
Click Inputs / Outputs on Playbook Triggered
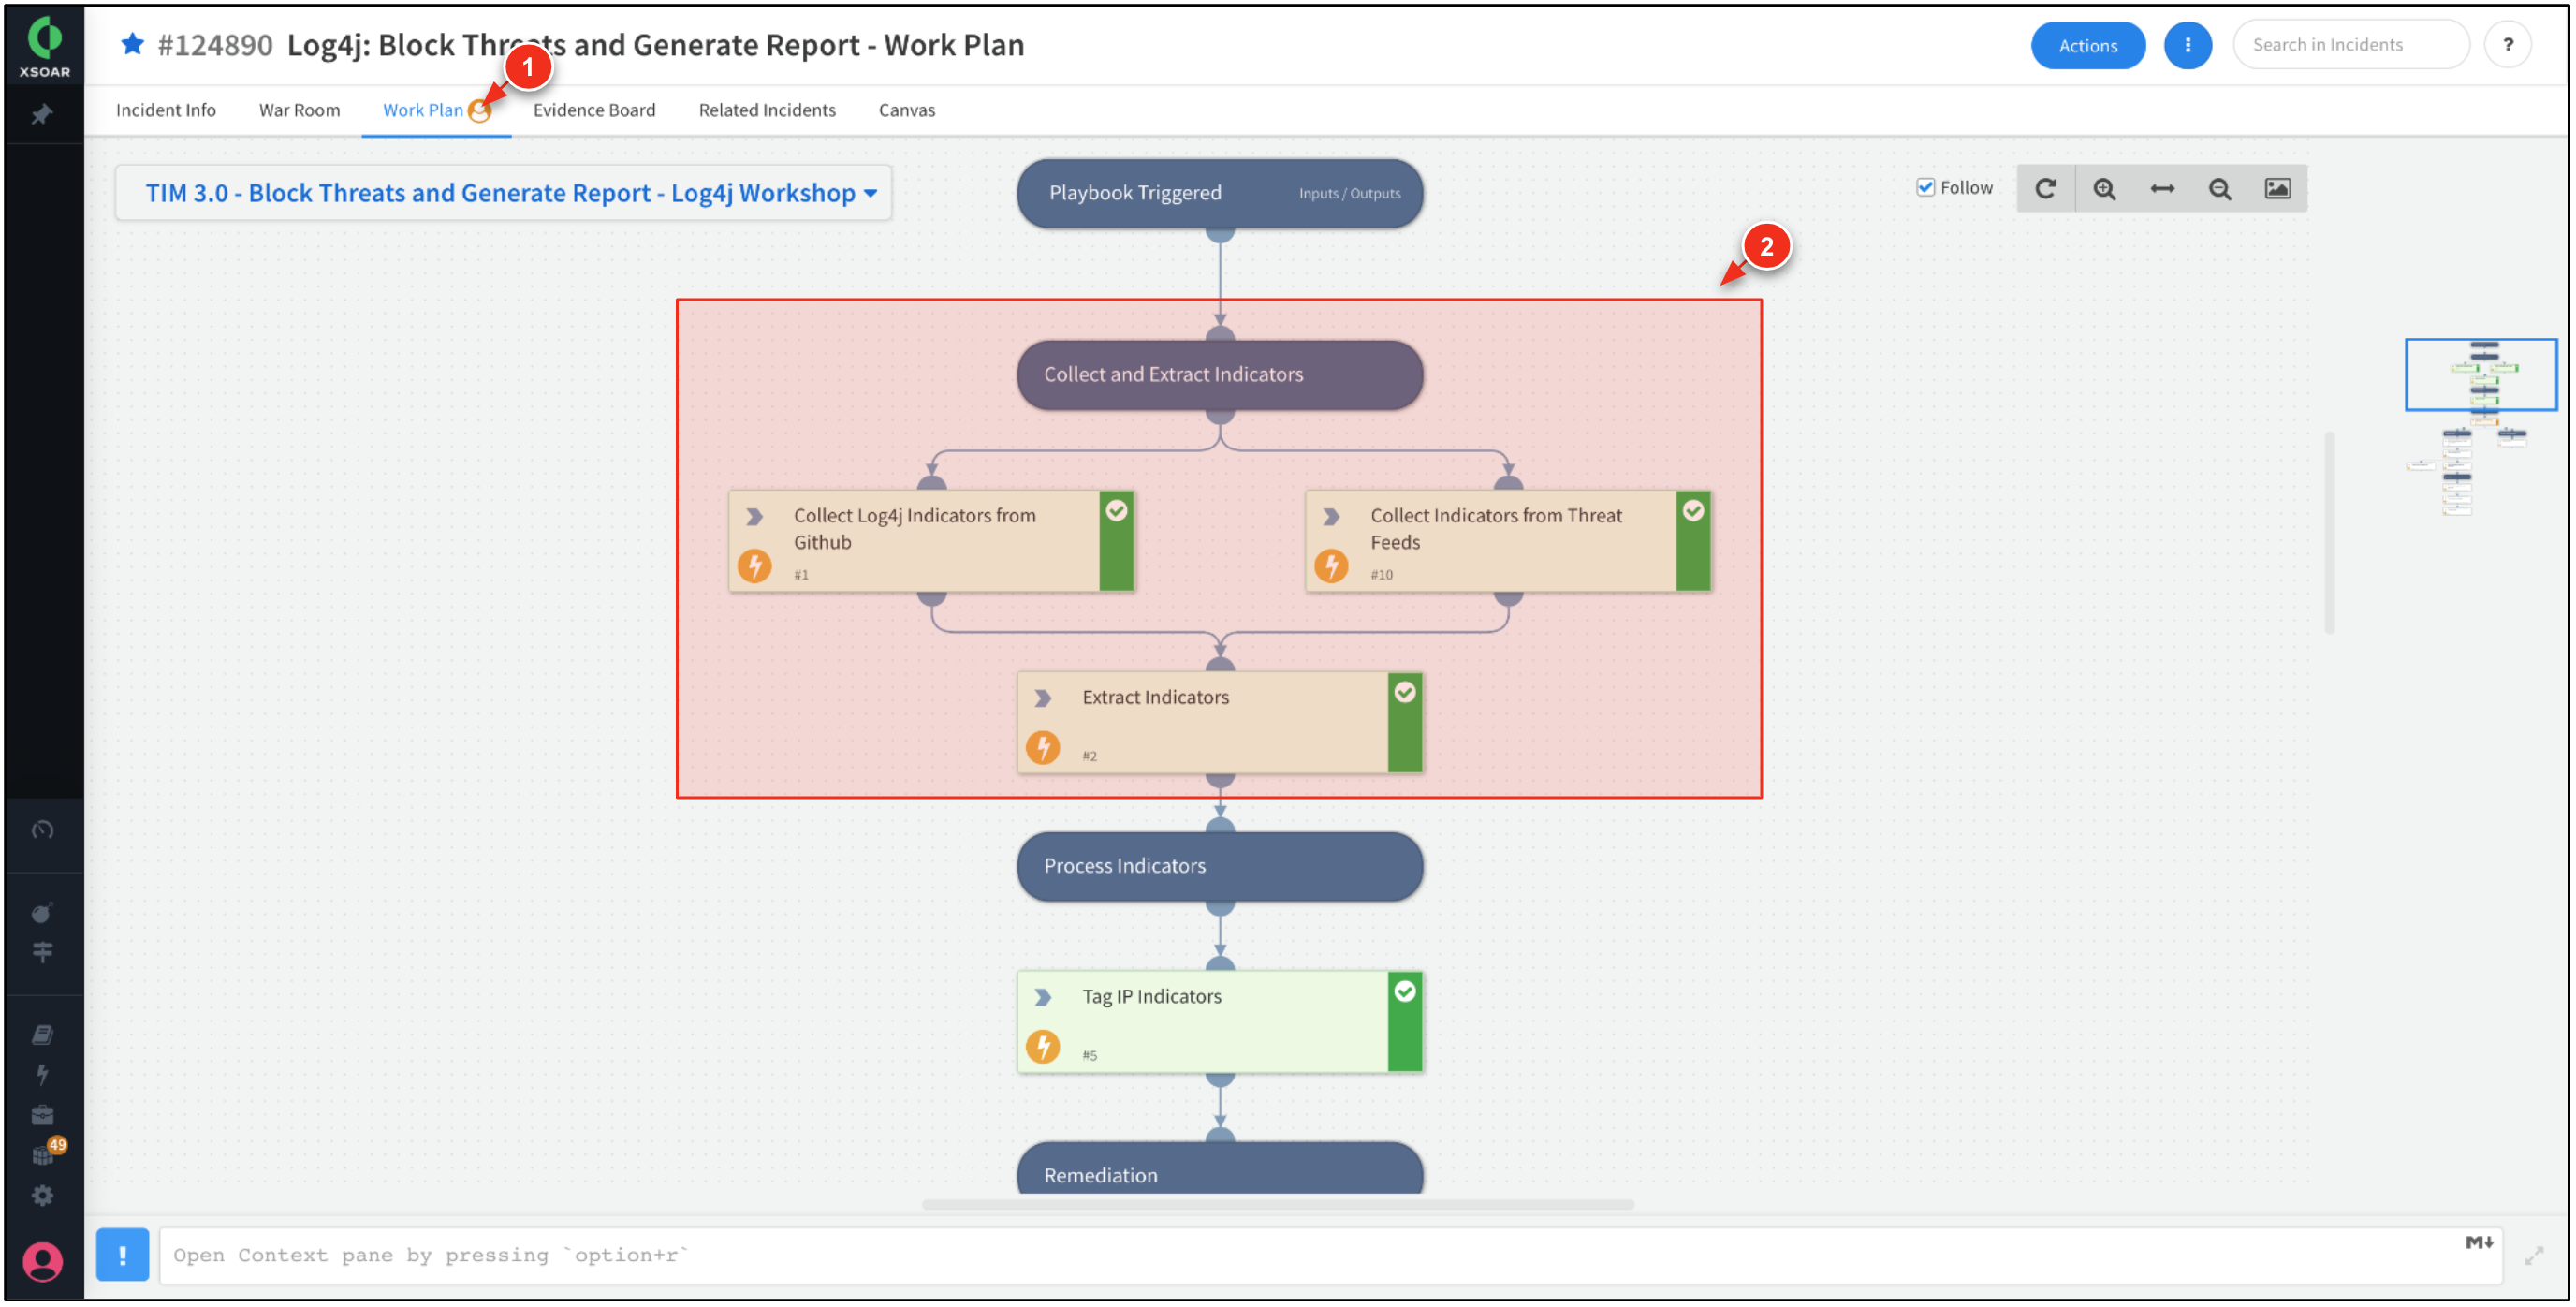(x=1349, y=194)
